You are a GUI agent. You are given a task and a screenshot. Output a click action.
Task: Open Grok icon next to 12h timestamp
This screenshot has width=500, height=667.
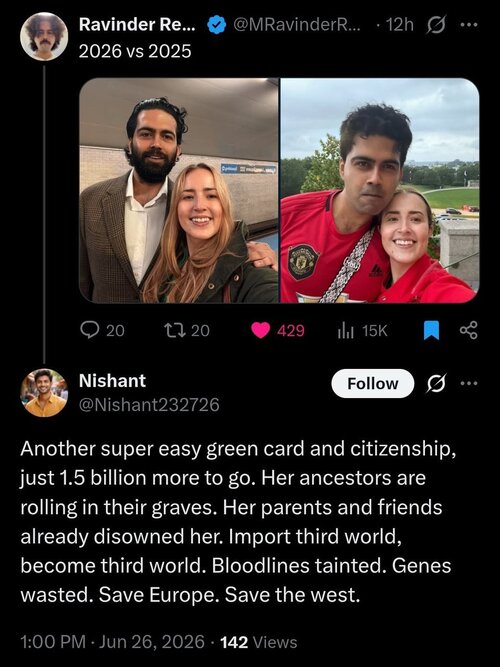point(436,26)
